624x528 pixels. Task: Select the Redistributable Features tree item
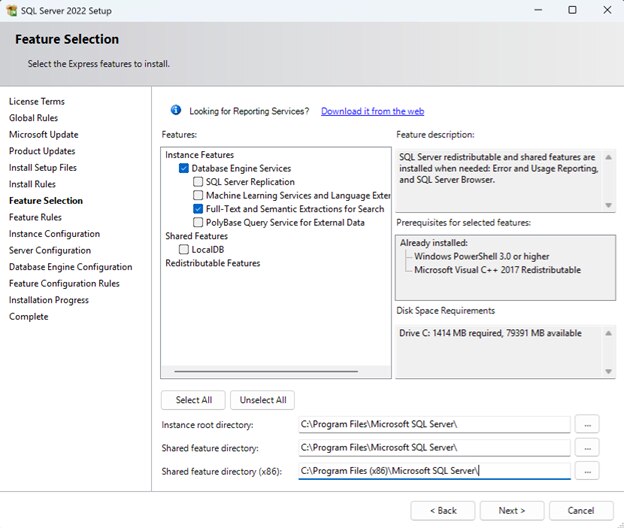[x=213, y=263]
